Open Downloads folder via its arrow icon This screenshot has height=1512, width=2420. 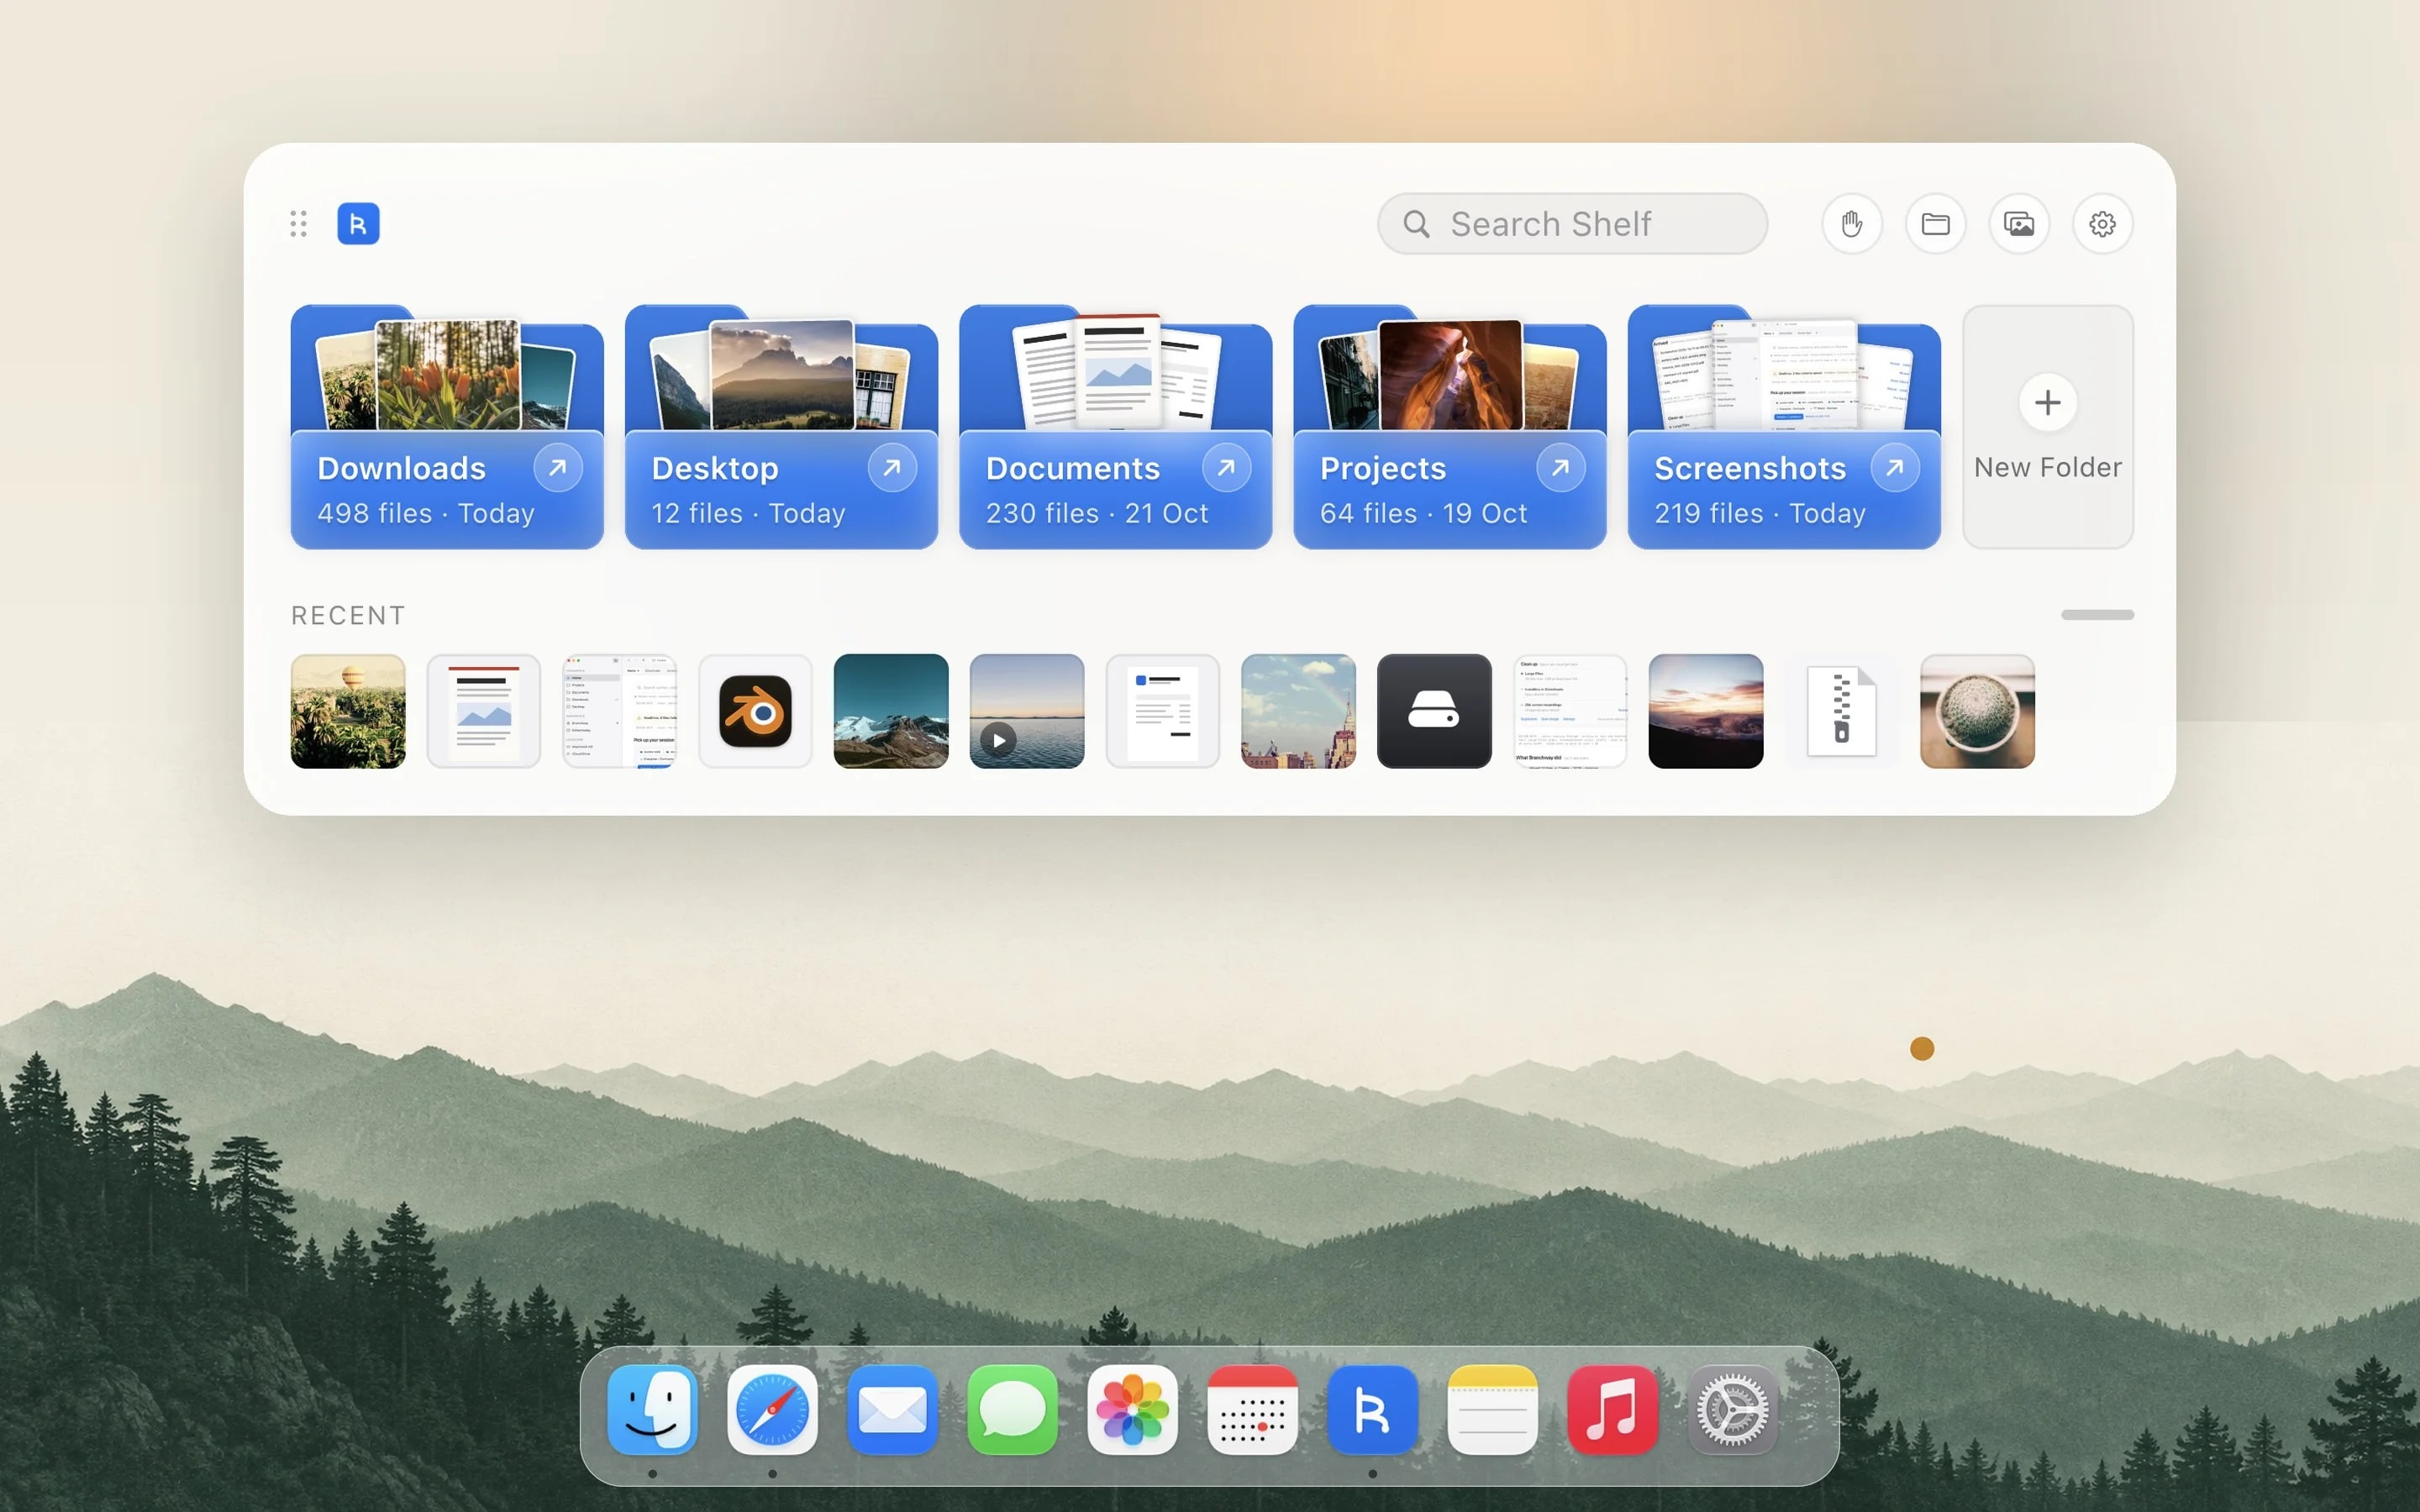pos(558,467)
